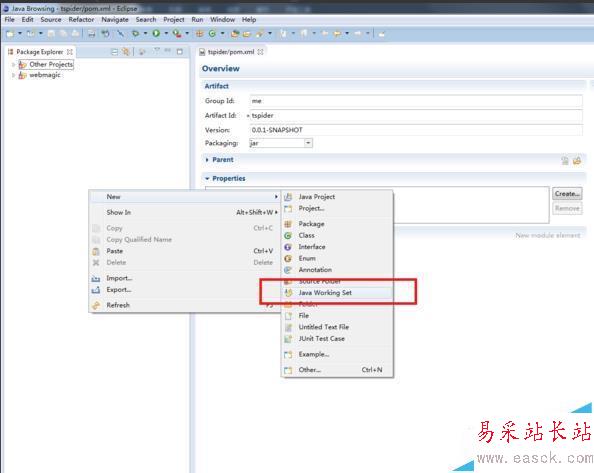Expand the Parent section

[207, 160]
